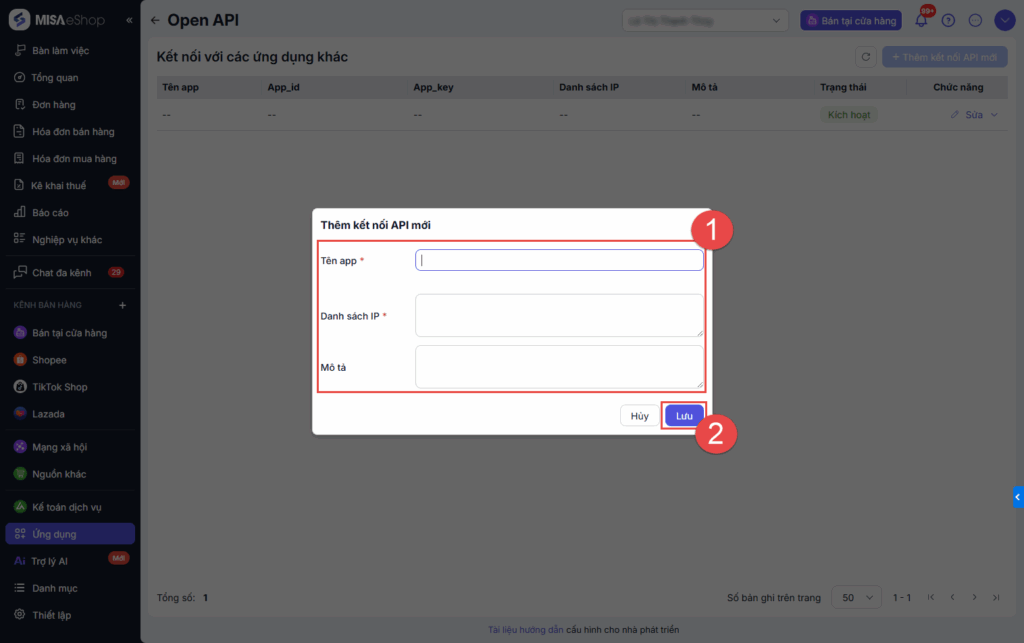Click the Hủy cancel button
1024x643 pixels.
pos(639,416)
